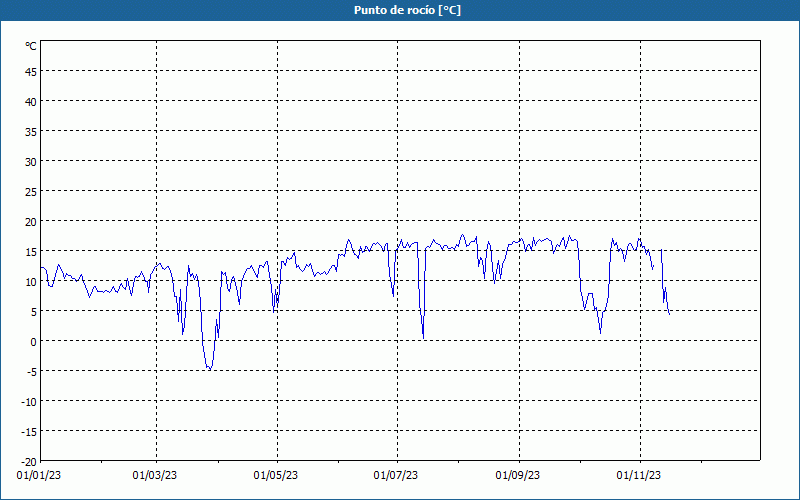Click the 'Punto de rocío [°C]' chart title

pos(407,10)
